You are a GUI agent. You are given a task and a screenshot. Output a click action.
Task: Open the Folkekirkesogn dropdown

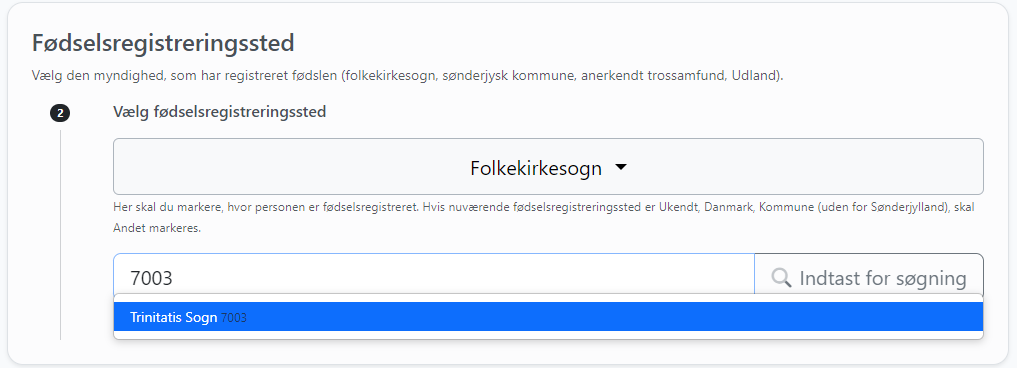pyautogui.click(x=548, y=167)
